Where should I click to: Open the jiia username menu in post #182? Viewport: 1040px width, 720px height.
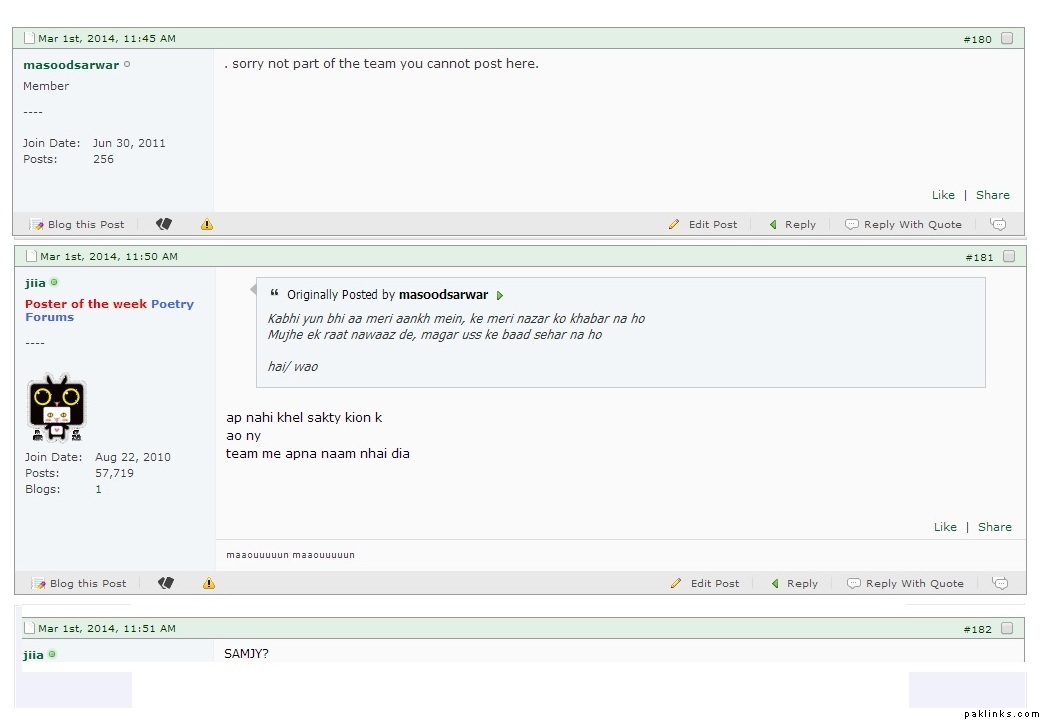[x=33, y=655]
